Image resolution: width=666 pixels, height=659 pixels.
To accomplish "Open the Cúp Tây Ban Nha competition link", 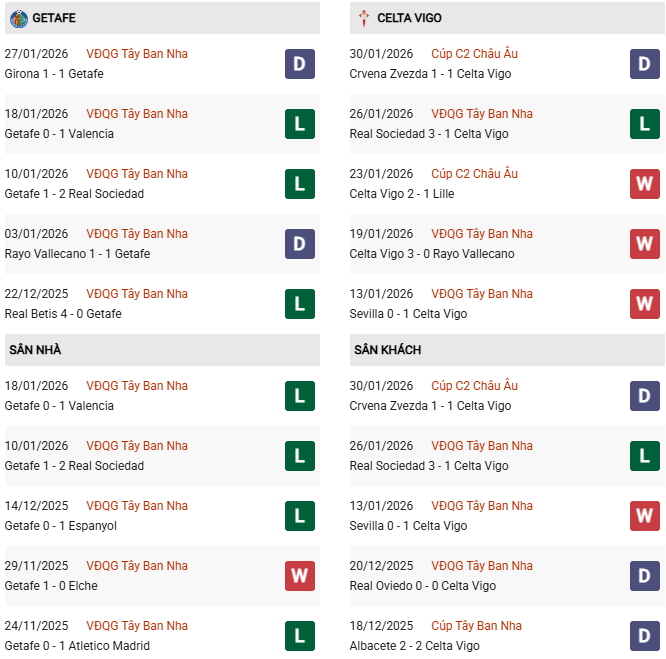I will tap(476, 626).
